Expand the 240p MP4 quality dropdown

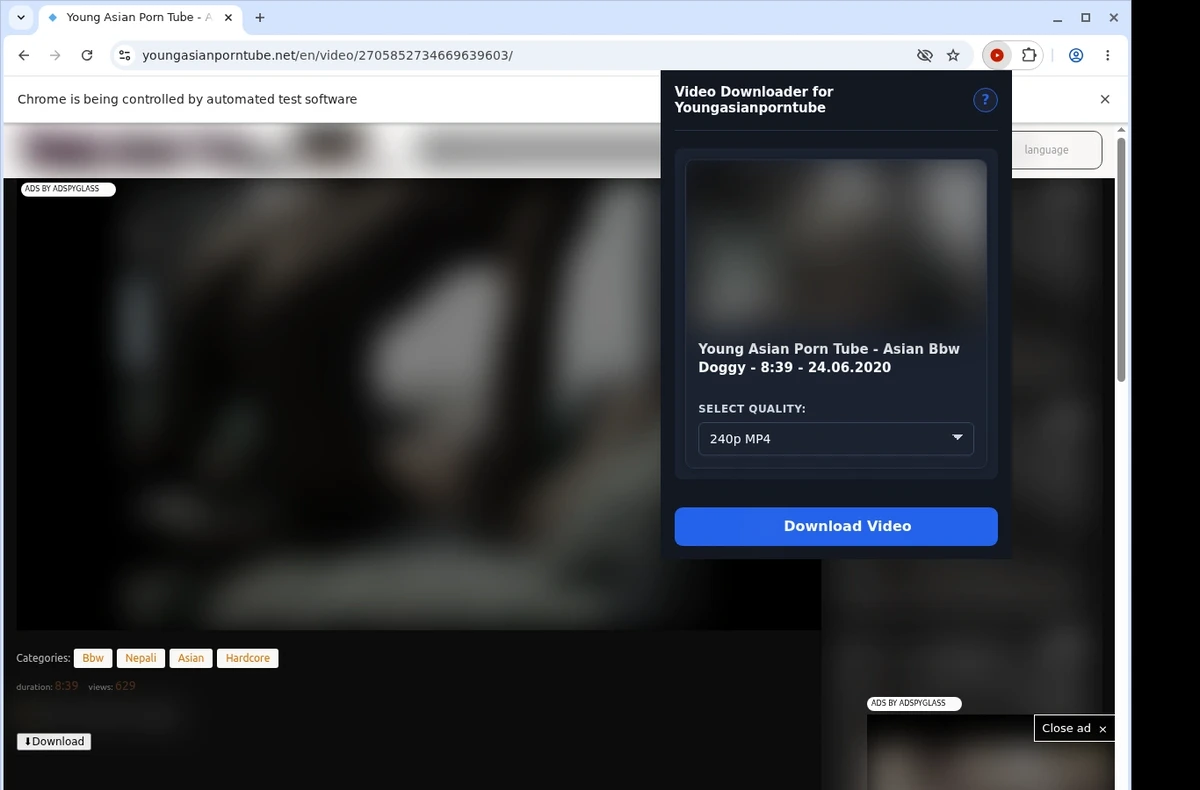tap(836, 439)
